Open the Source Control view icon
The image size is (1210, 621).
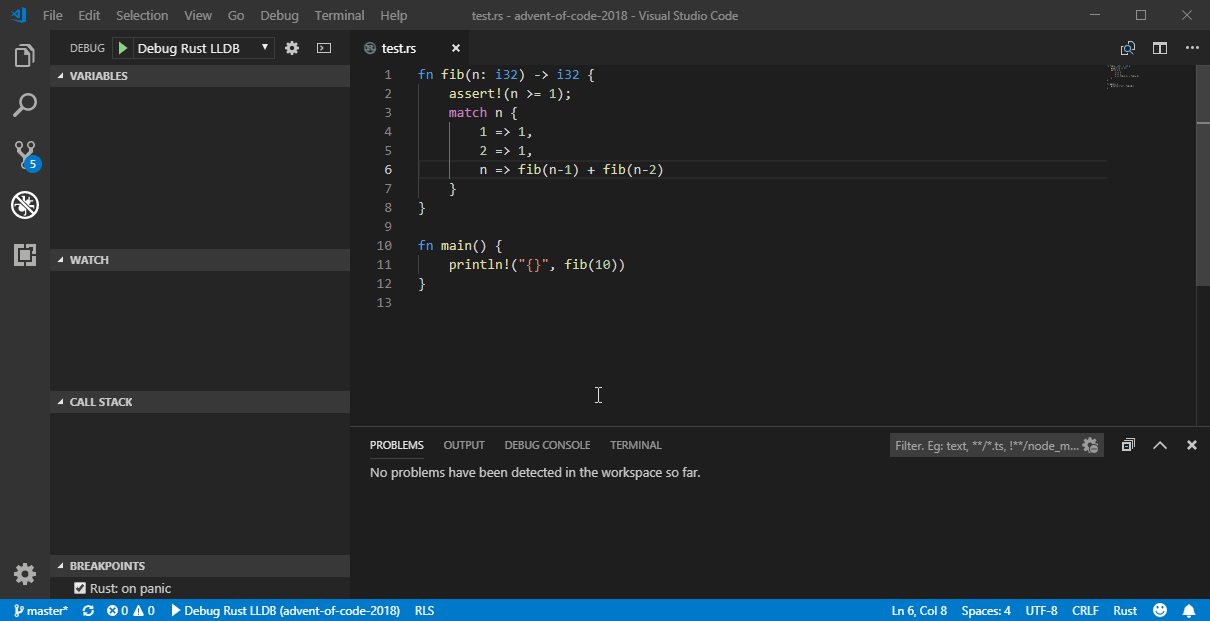pyautogui.click(x=25, y=155)
